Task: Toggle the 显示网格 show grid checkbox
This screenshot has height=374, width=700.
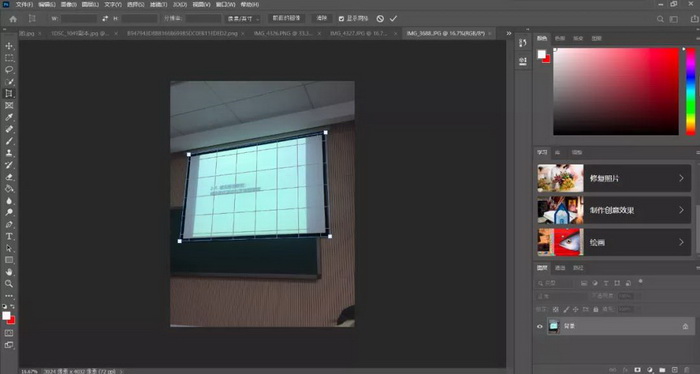Action: coord(341,19)
